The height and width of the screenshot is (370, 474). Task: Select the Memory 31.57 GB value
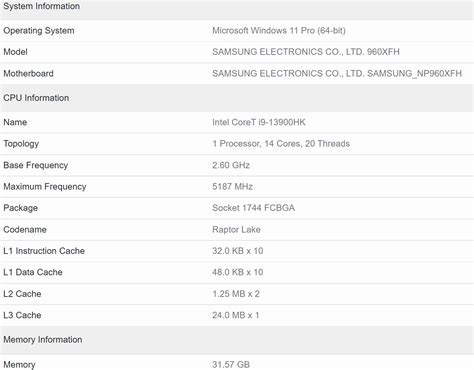231,365
